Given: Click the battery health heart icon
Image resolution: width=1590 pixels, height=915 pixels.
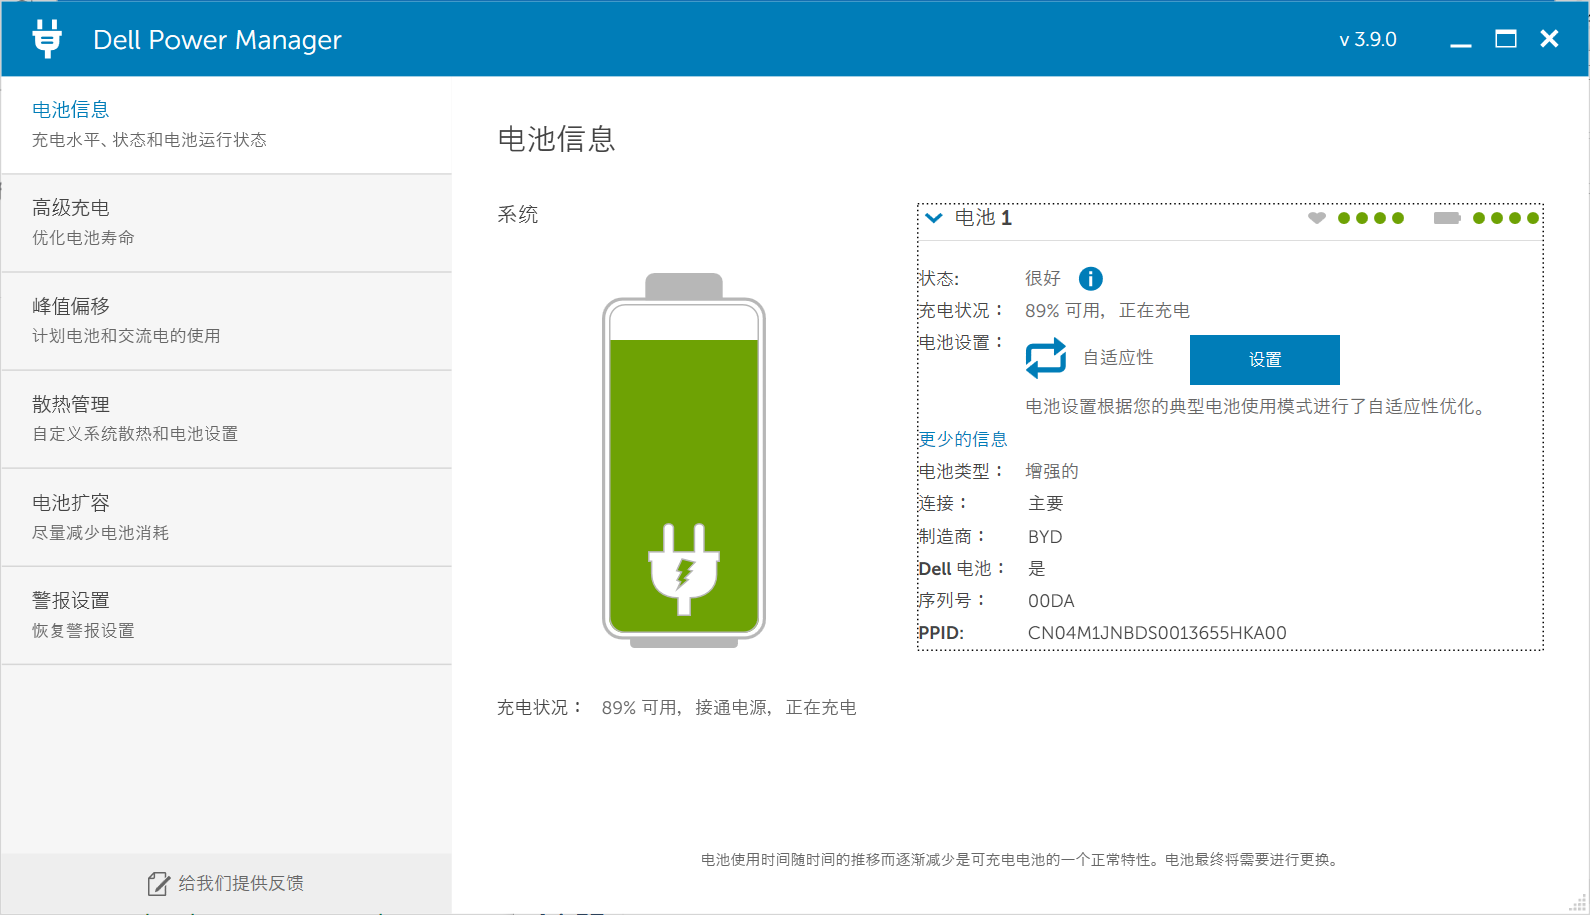Looking at the screenshot, I should [x=1317, y=218].
